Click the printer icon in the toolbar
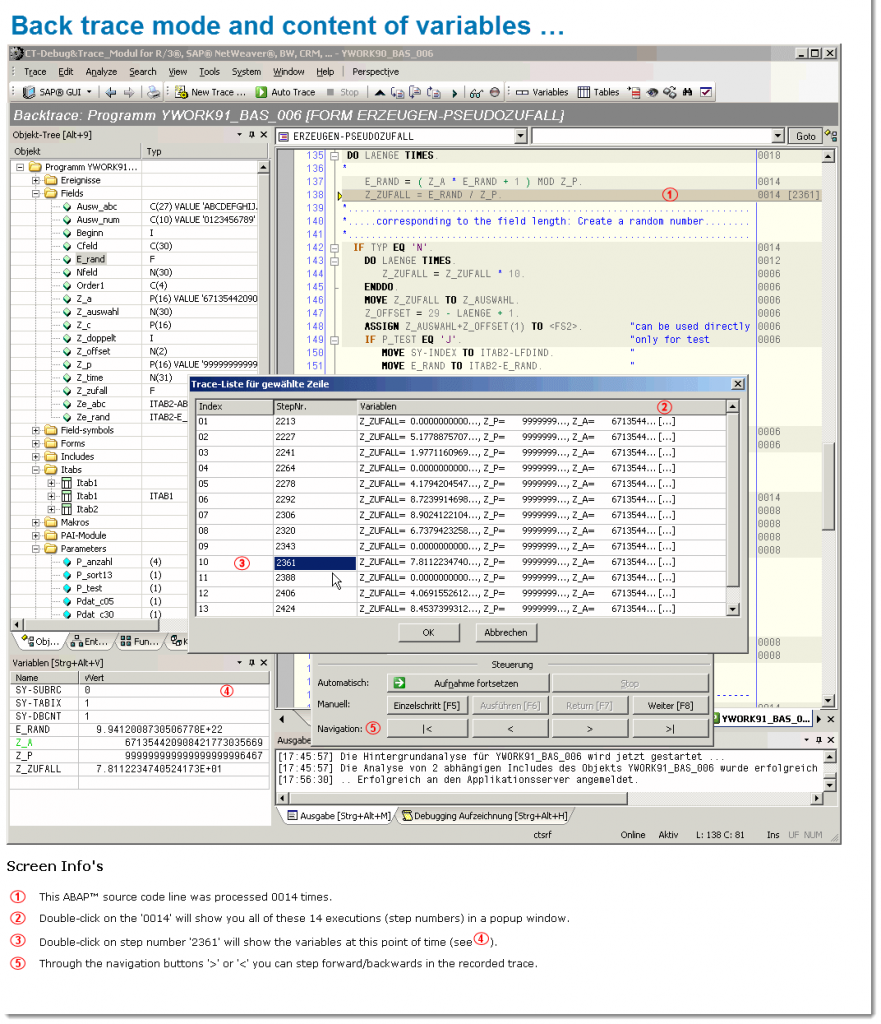This screenshot has width=881, height=1024. click(x=152, y=92)
